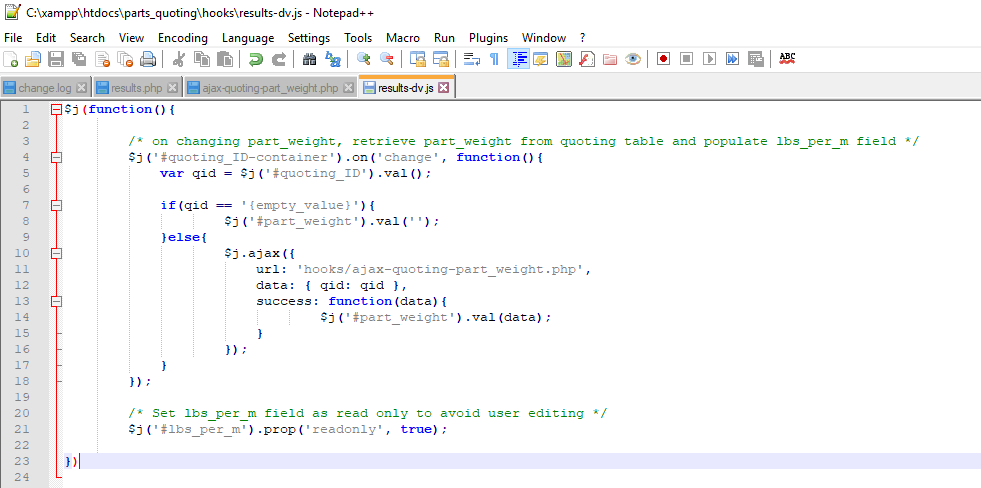
Task: Create a new document with the New icon
Action: pyautogui.click(x=11, y=59)
